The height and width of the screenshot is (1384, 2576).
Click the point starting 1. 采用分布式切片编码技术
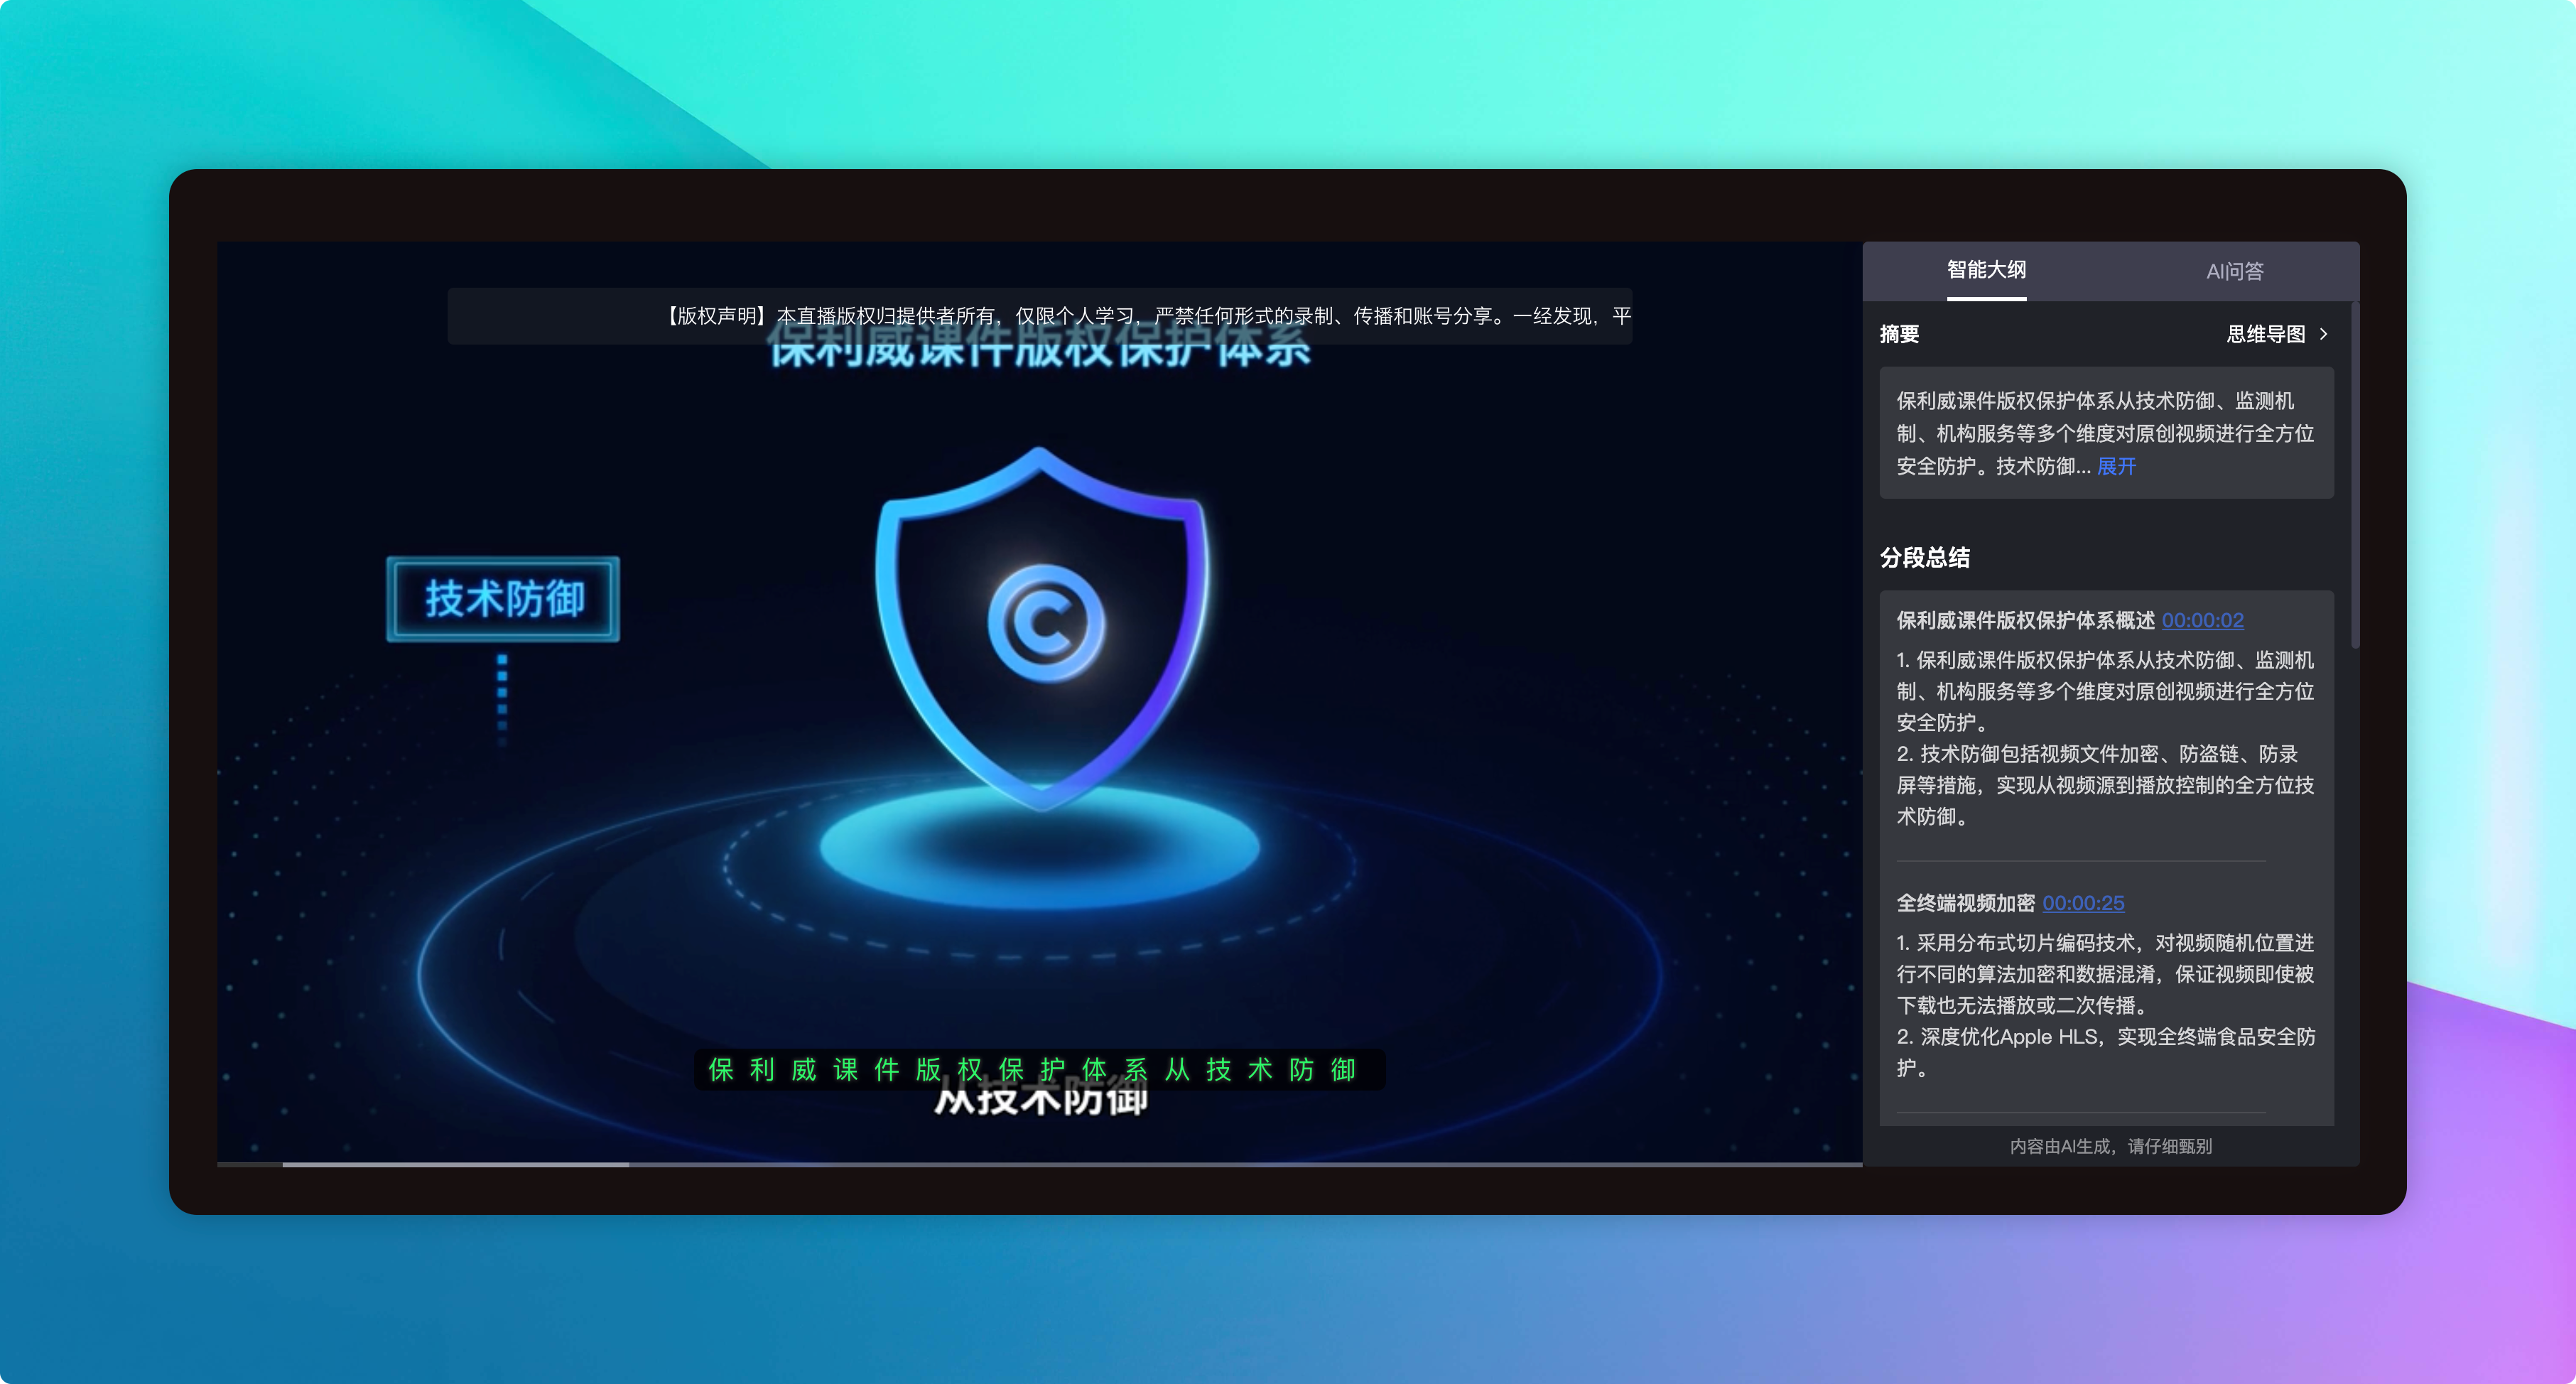[2105, 974]
